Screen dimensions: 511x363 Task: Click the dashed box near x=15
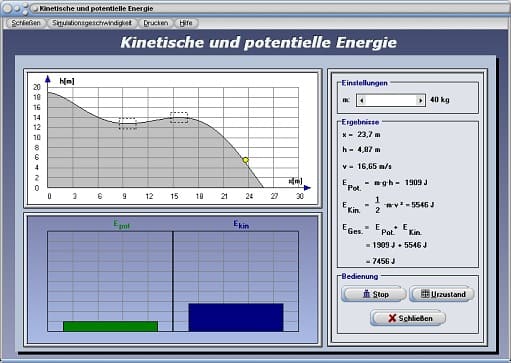(x=179, y=117)
